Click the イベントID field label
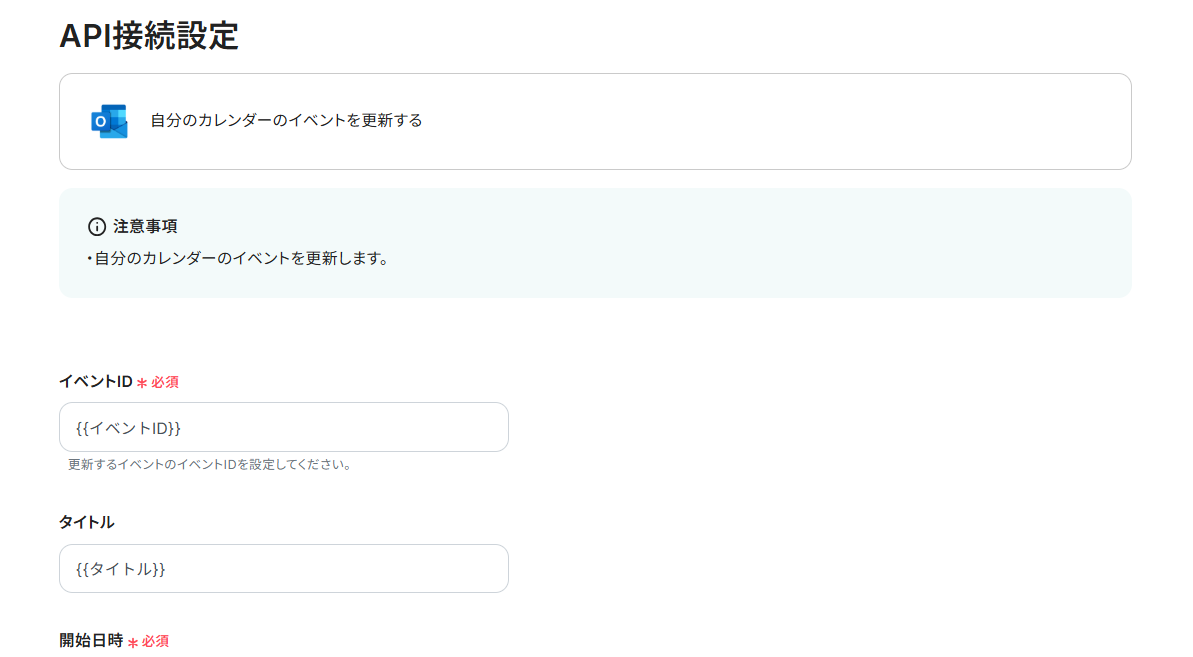Screen dimensions: 1193x657 [x=96, y=382]
